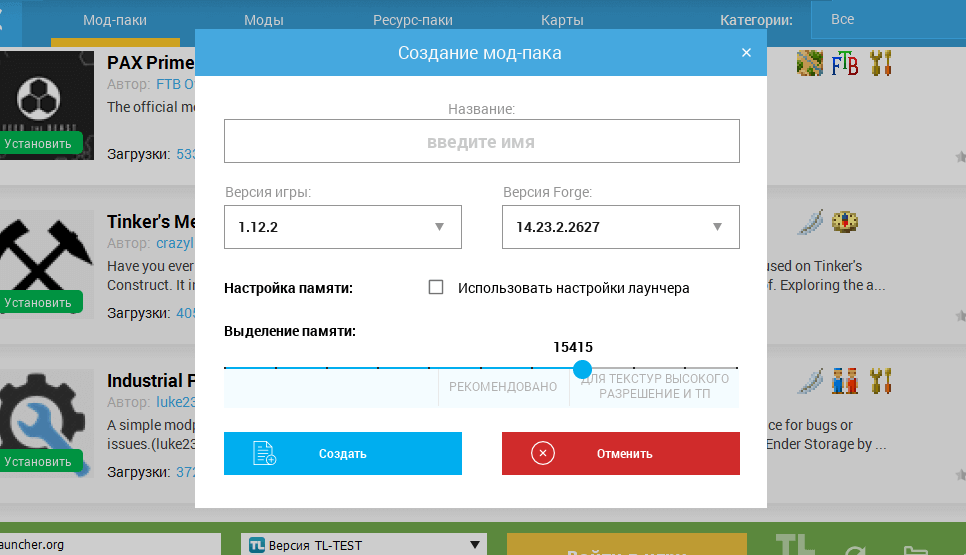Screen dimensions: 966x555
Task: Click the TL icon in version selector
Action: tap(256, 545)
